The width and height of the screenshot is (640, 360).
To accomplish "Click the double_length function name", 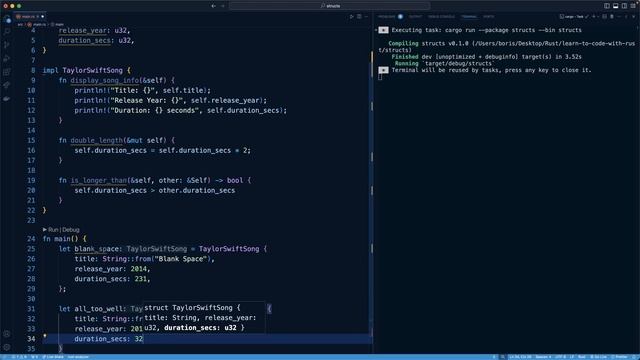I will 96,140.
